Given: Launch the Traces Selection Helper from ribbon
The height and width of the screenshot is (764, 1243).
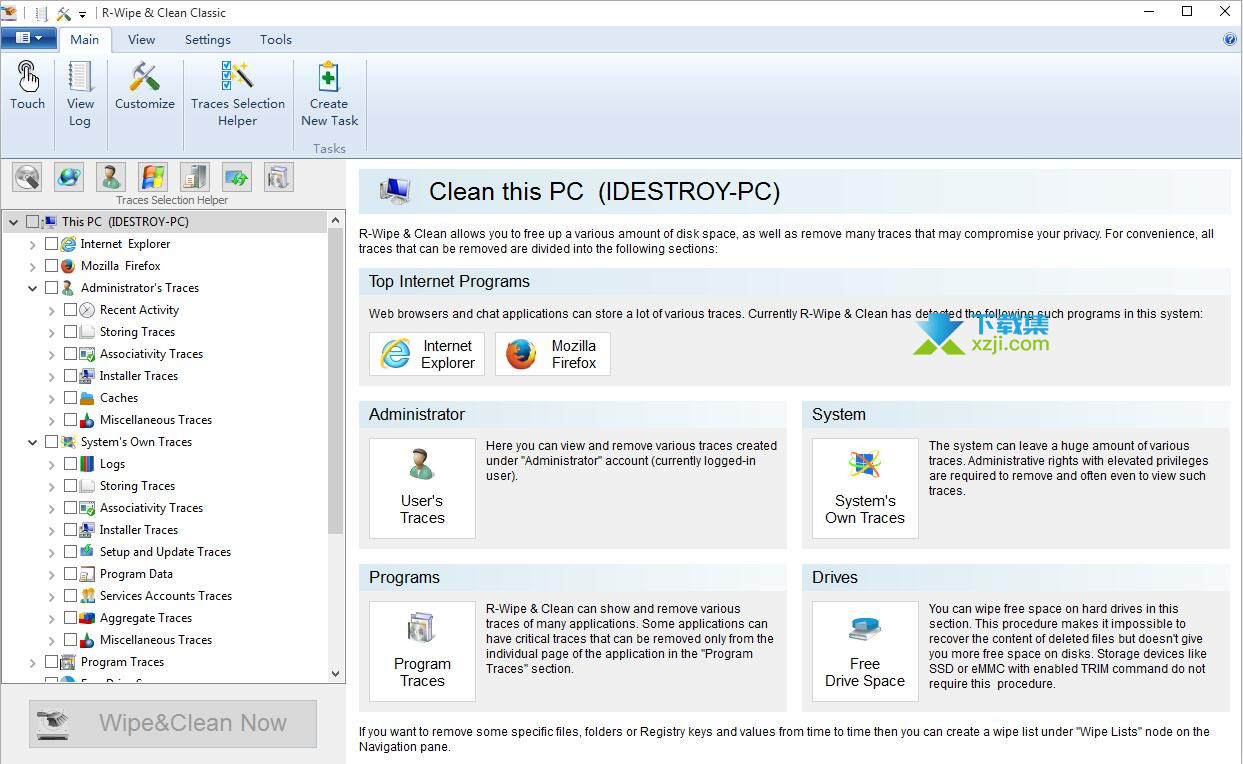Looking at the screenshot, I should coord(238,94).
